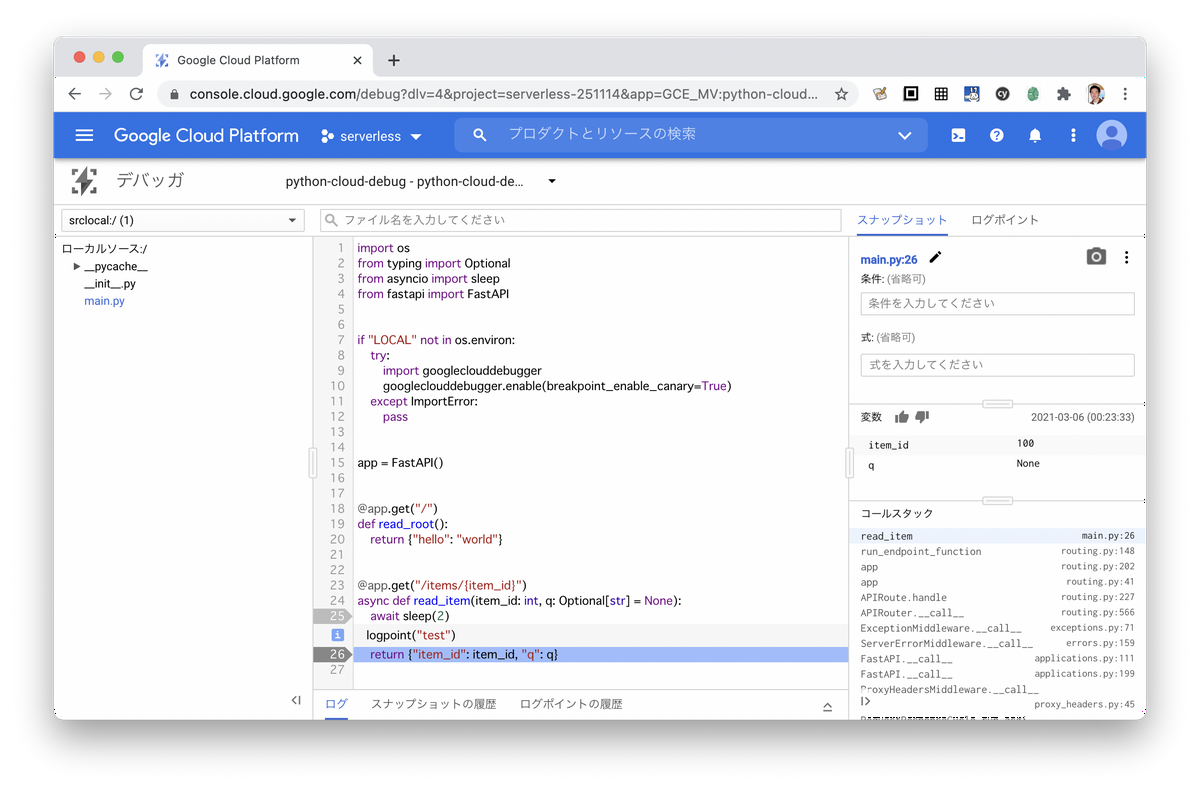This screenshot has width=1200, height=791.
Task: Open main.py in the file tree
Action: pyautogui.click(x=104, y=301)
